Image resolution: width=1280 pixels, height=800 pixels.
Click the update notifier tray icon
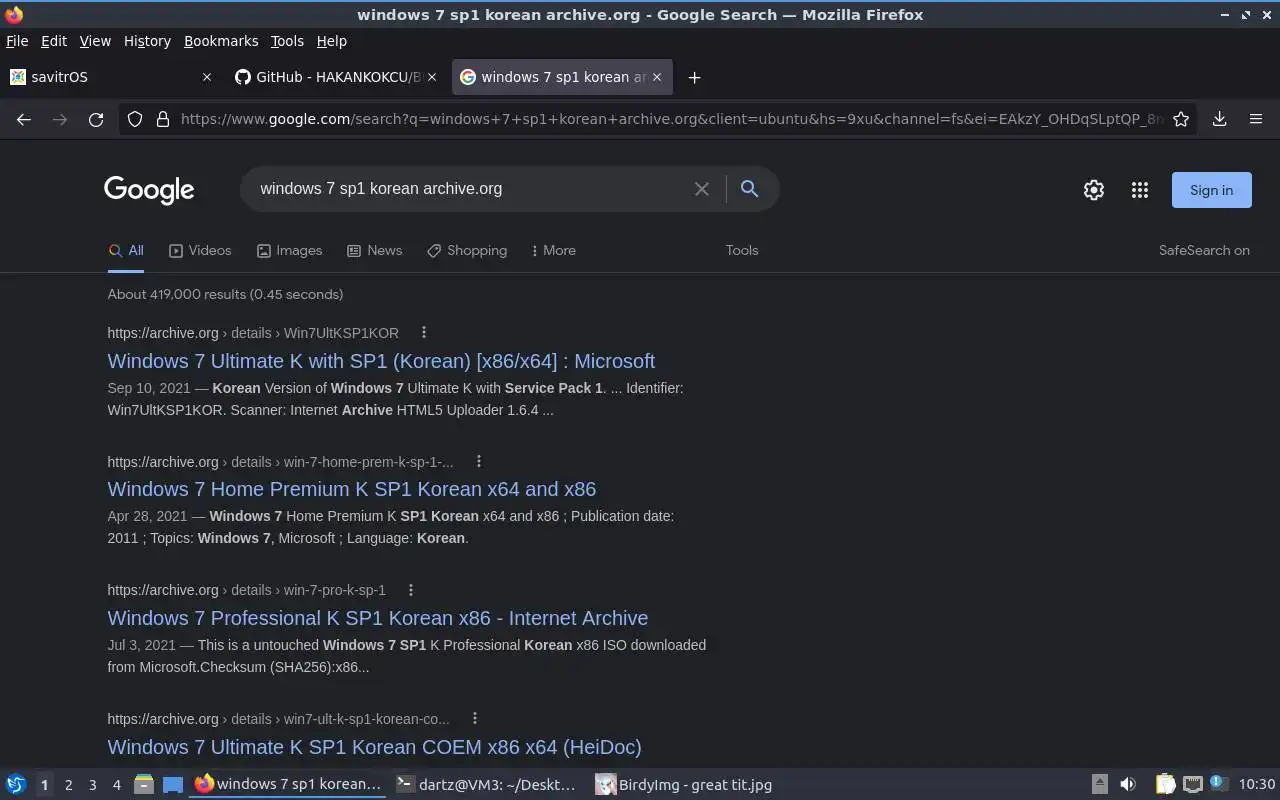point(1218,783)
